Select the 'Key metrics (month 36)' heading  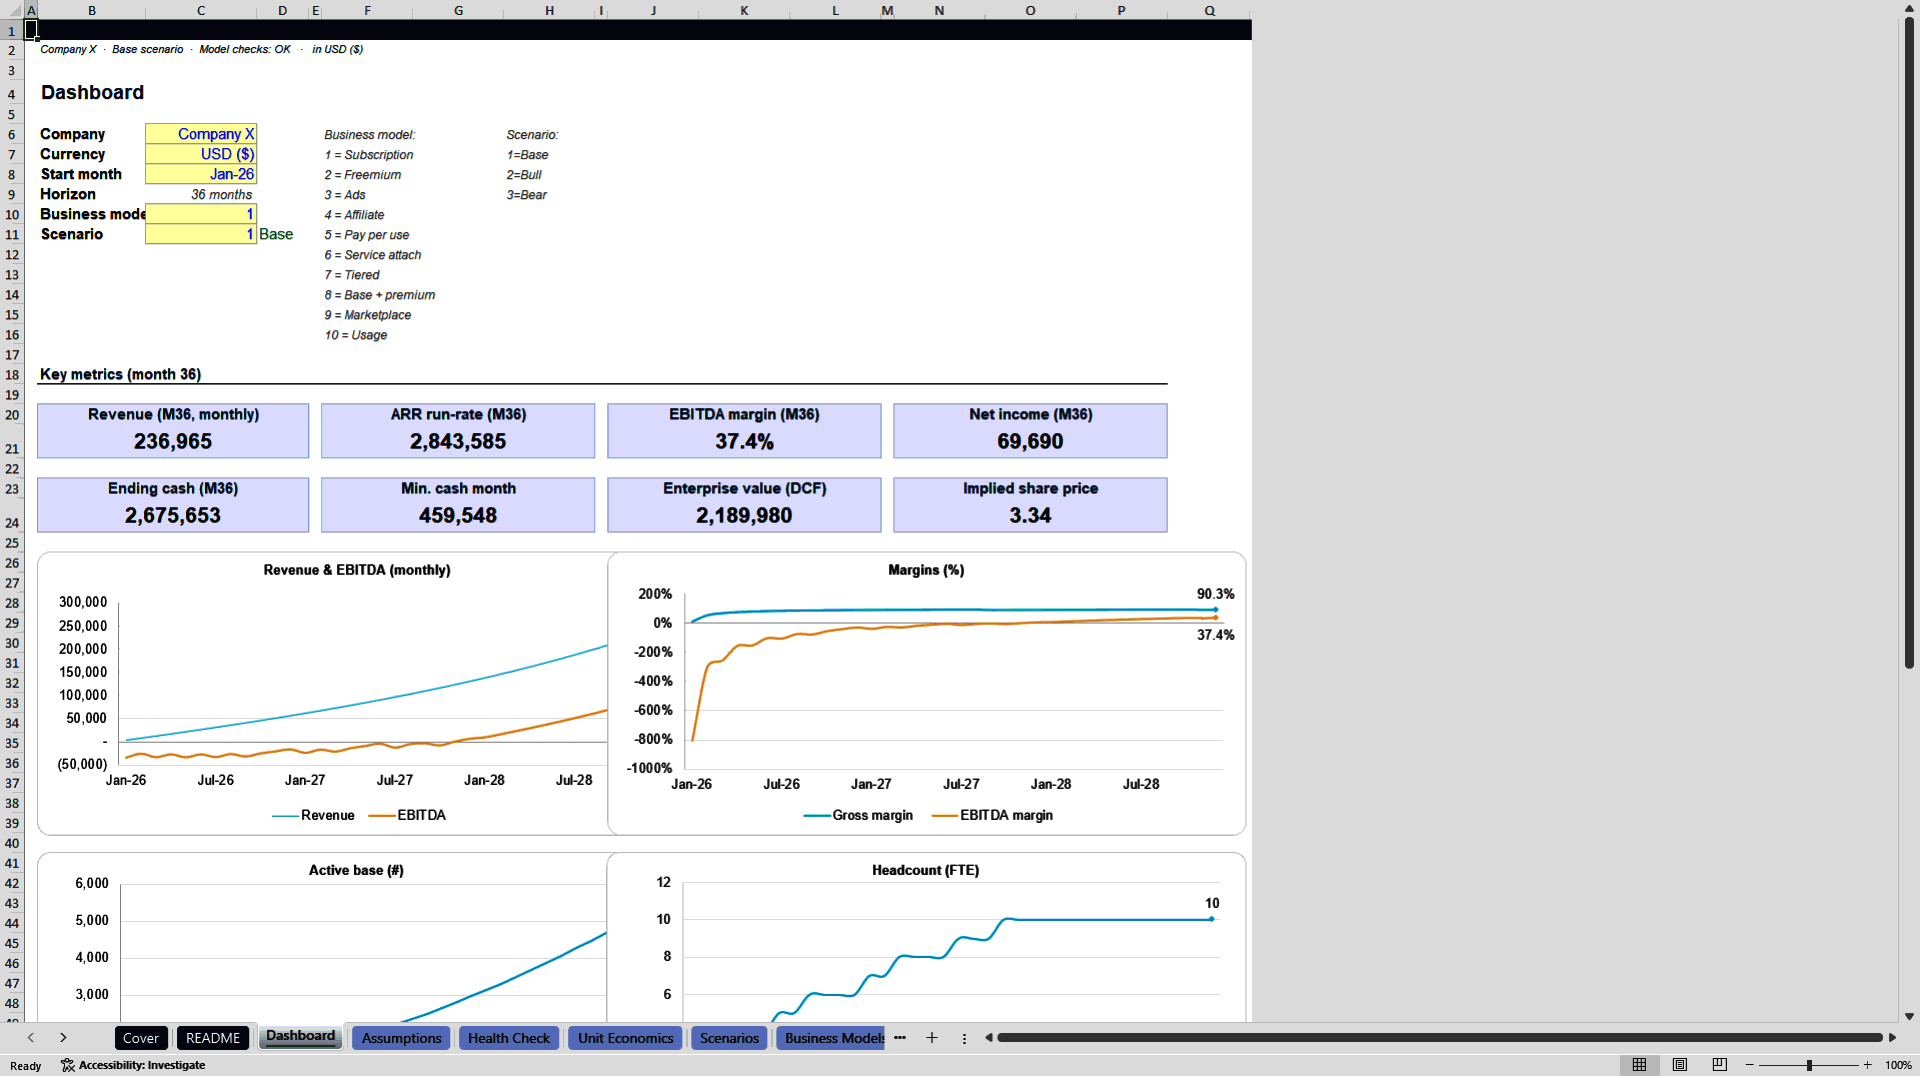[120, 374]
